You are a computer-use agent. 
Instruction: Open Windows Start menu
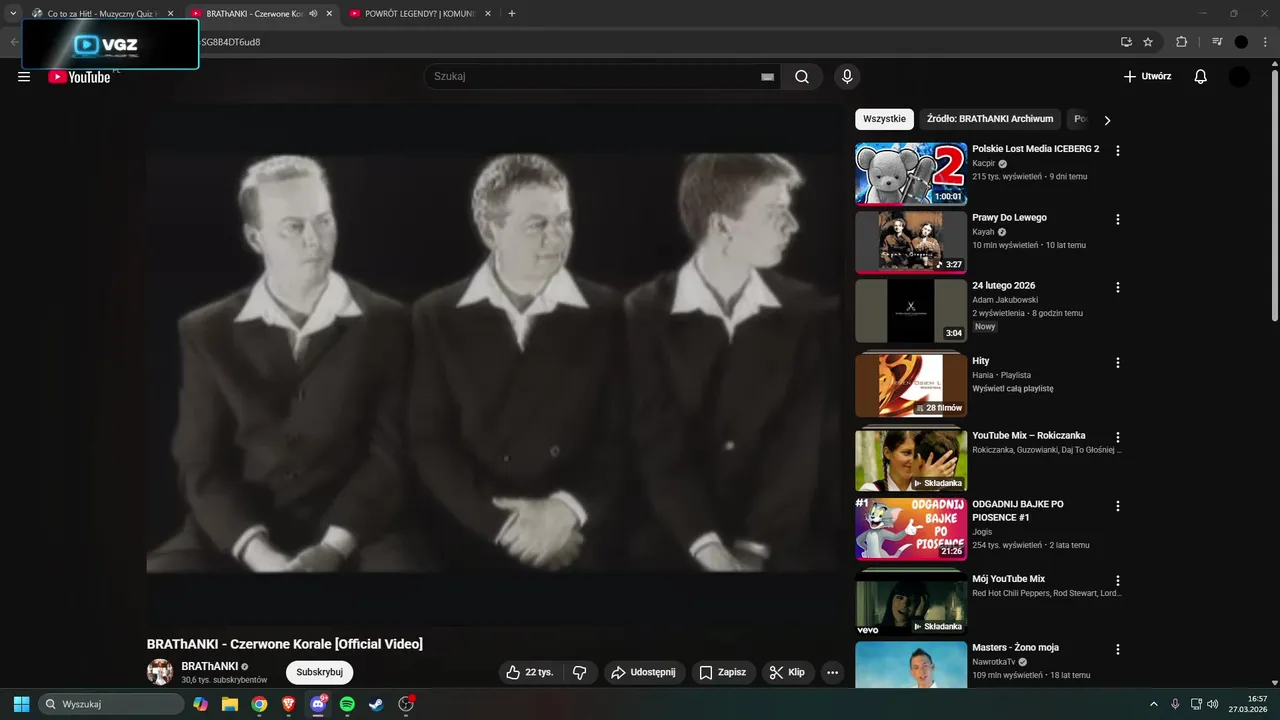click(21, 704)
